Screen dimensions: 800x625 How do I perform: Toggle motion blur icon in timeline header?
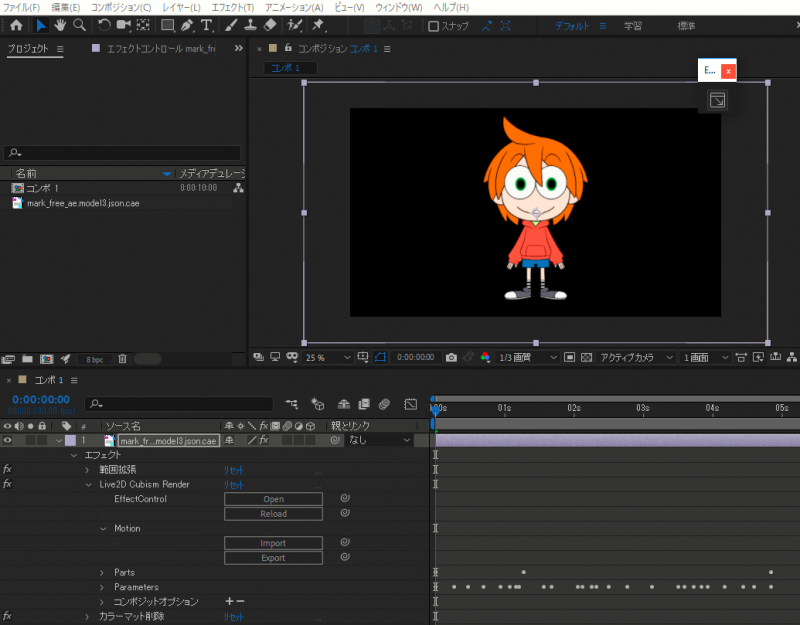[384, 404]
